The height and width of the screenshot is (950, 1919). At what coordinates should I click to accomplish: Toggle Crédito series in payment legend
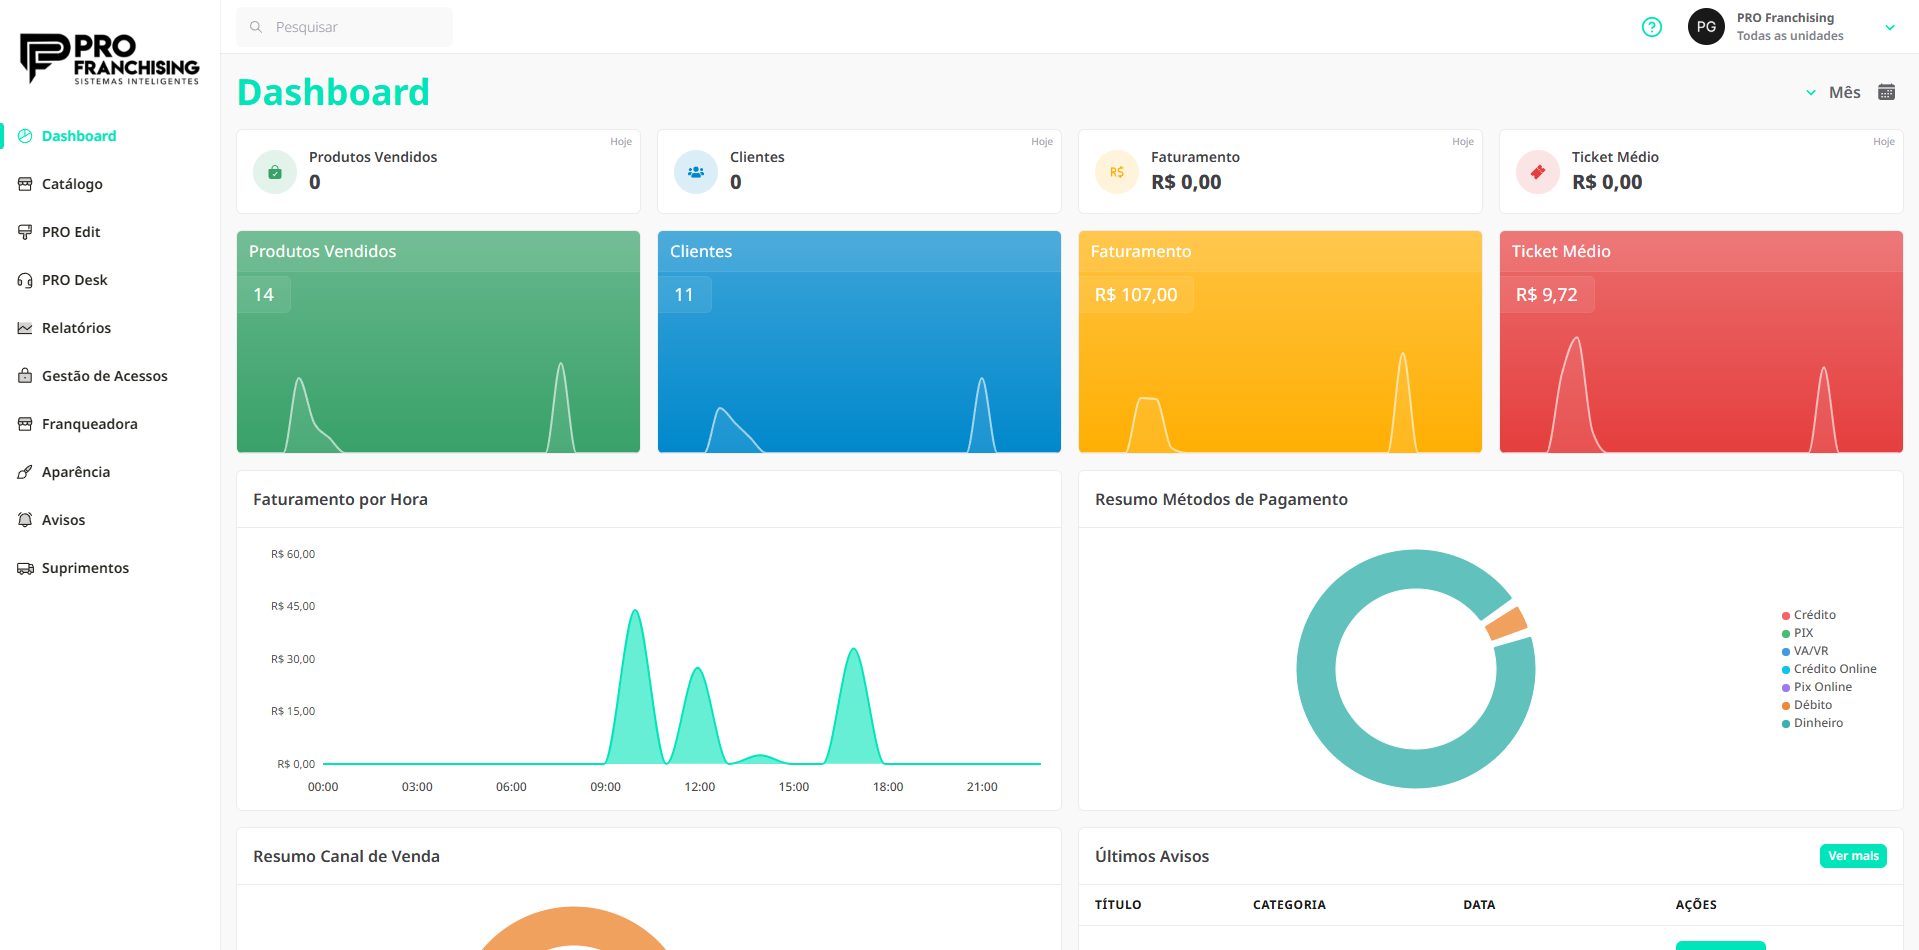point(1814,615)
